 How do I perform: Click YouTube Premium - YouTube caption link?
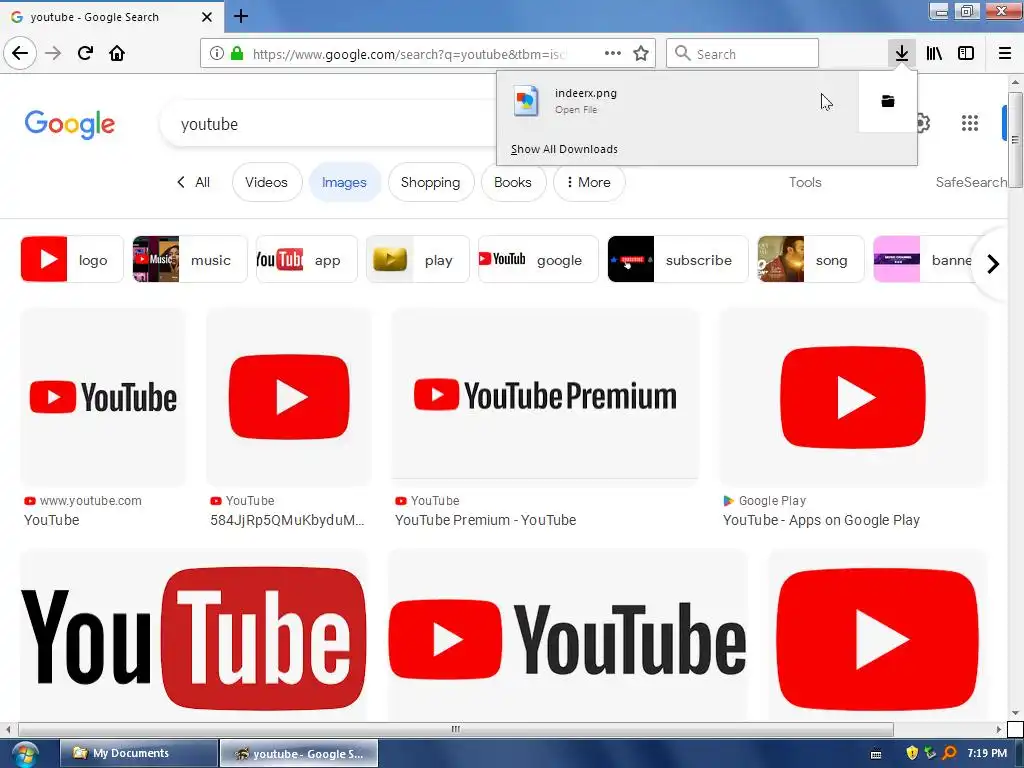485,520
